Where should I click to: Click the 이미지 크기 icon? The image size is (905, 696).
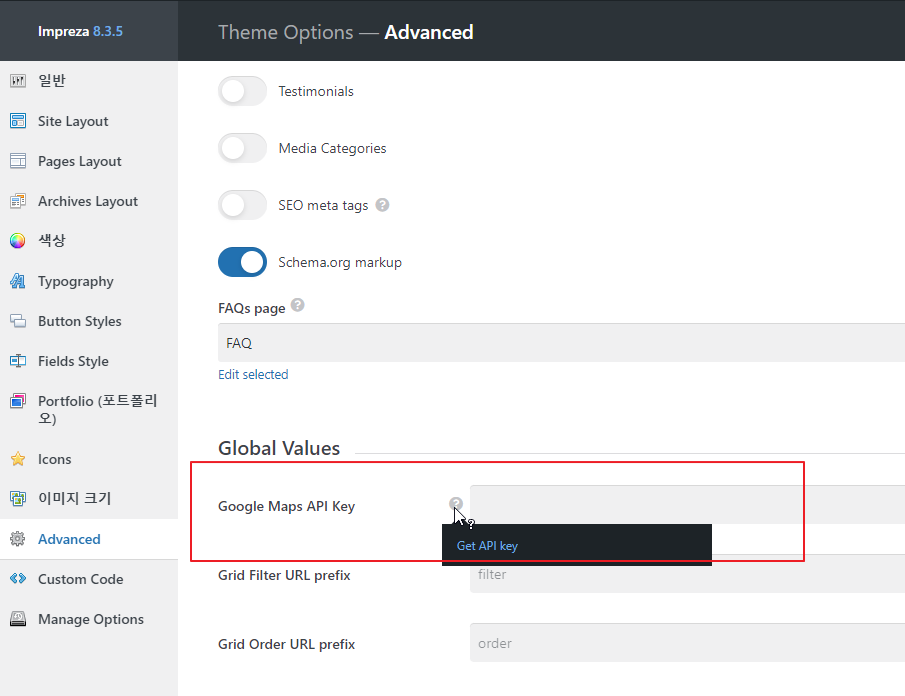pos(18,499)
